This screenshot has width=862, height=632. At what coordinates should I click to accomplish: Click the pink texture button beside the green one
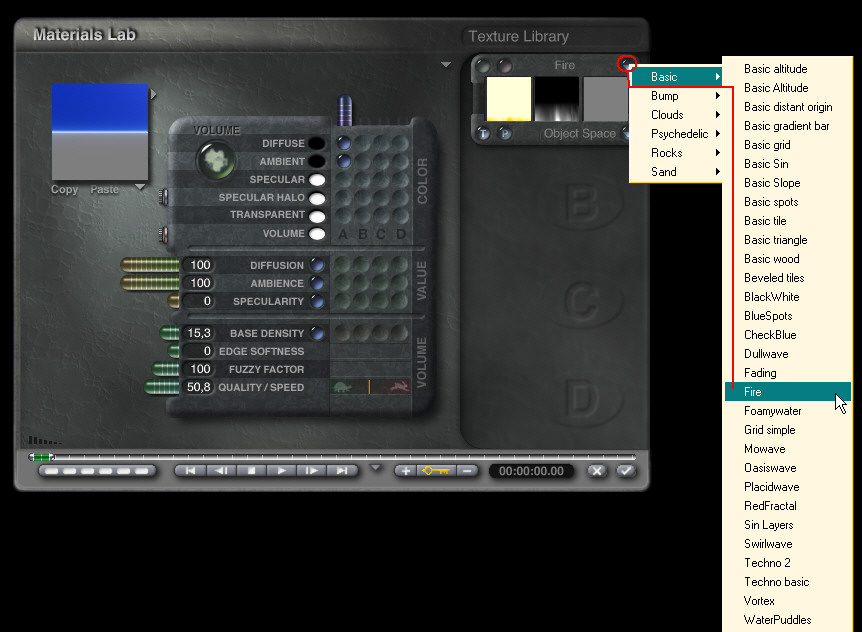504,66
